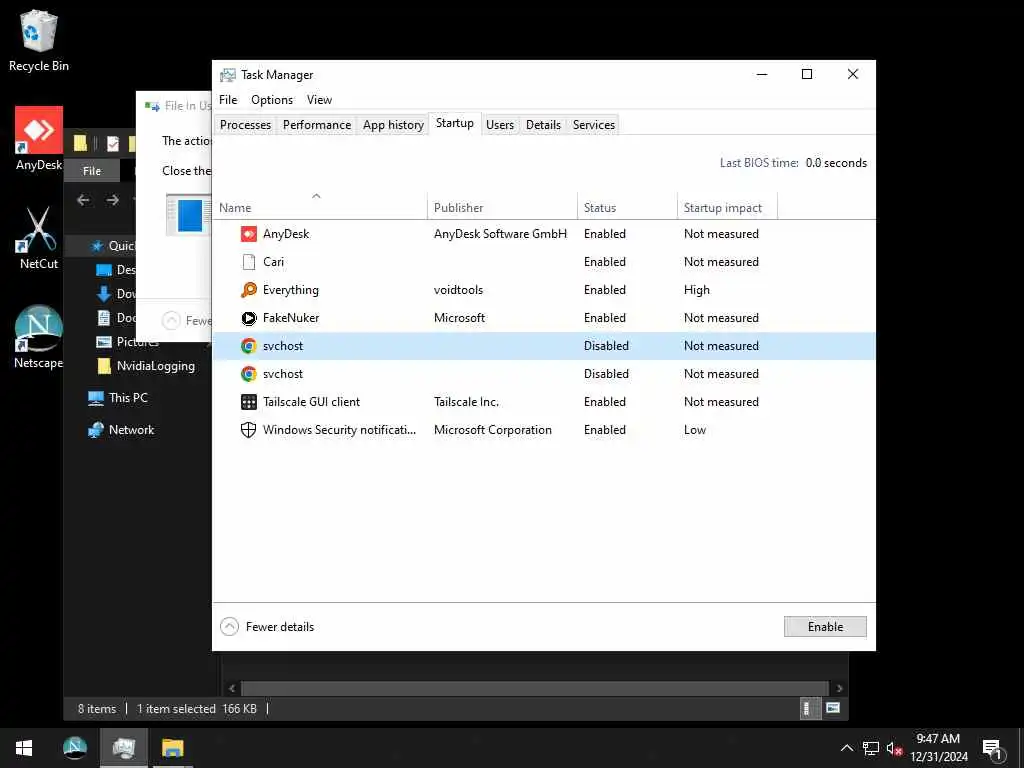1024x768 pixels.
Task: Switch Explorer to large icons view
Action: [x=833, y=708]
